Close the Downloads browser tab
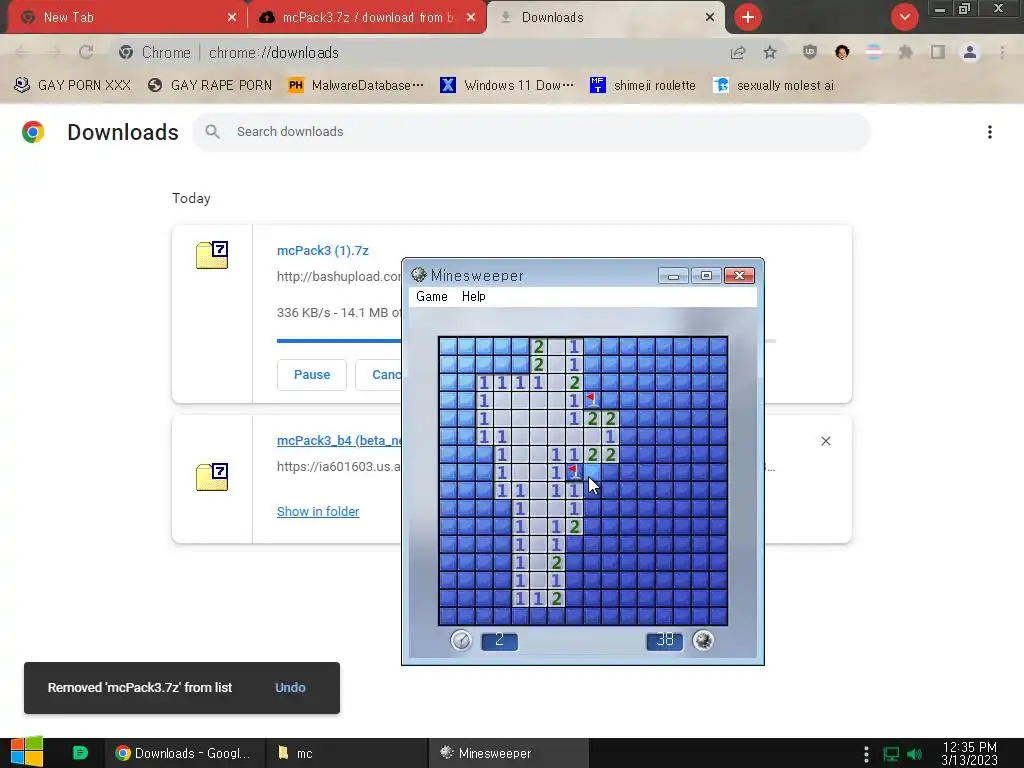Screen dimensions: 1024x768 (710, 18)
